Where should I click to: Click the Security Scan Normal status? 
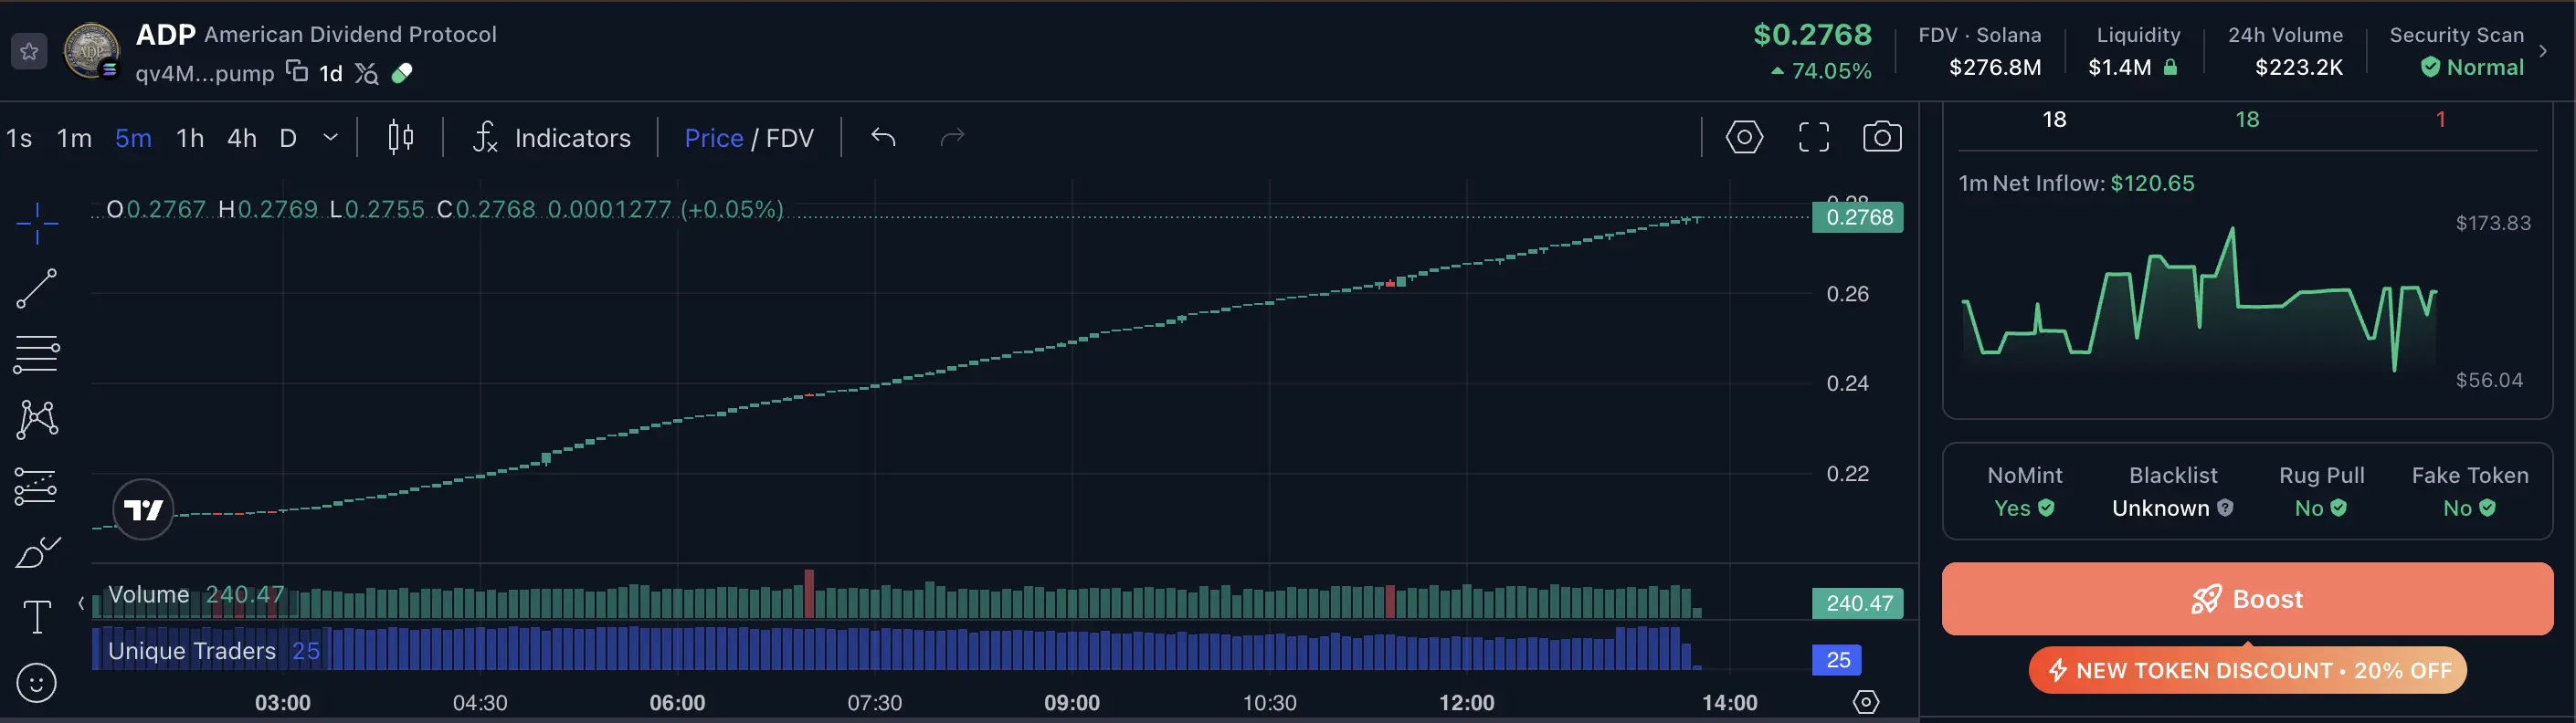(2472, 68)
